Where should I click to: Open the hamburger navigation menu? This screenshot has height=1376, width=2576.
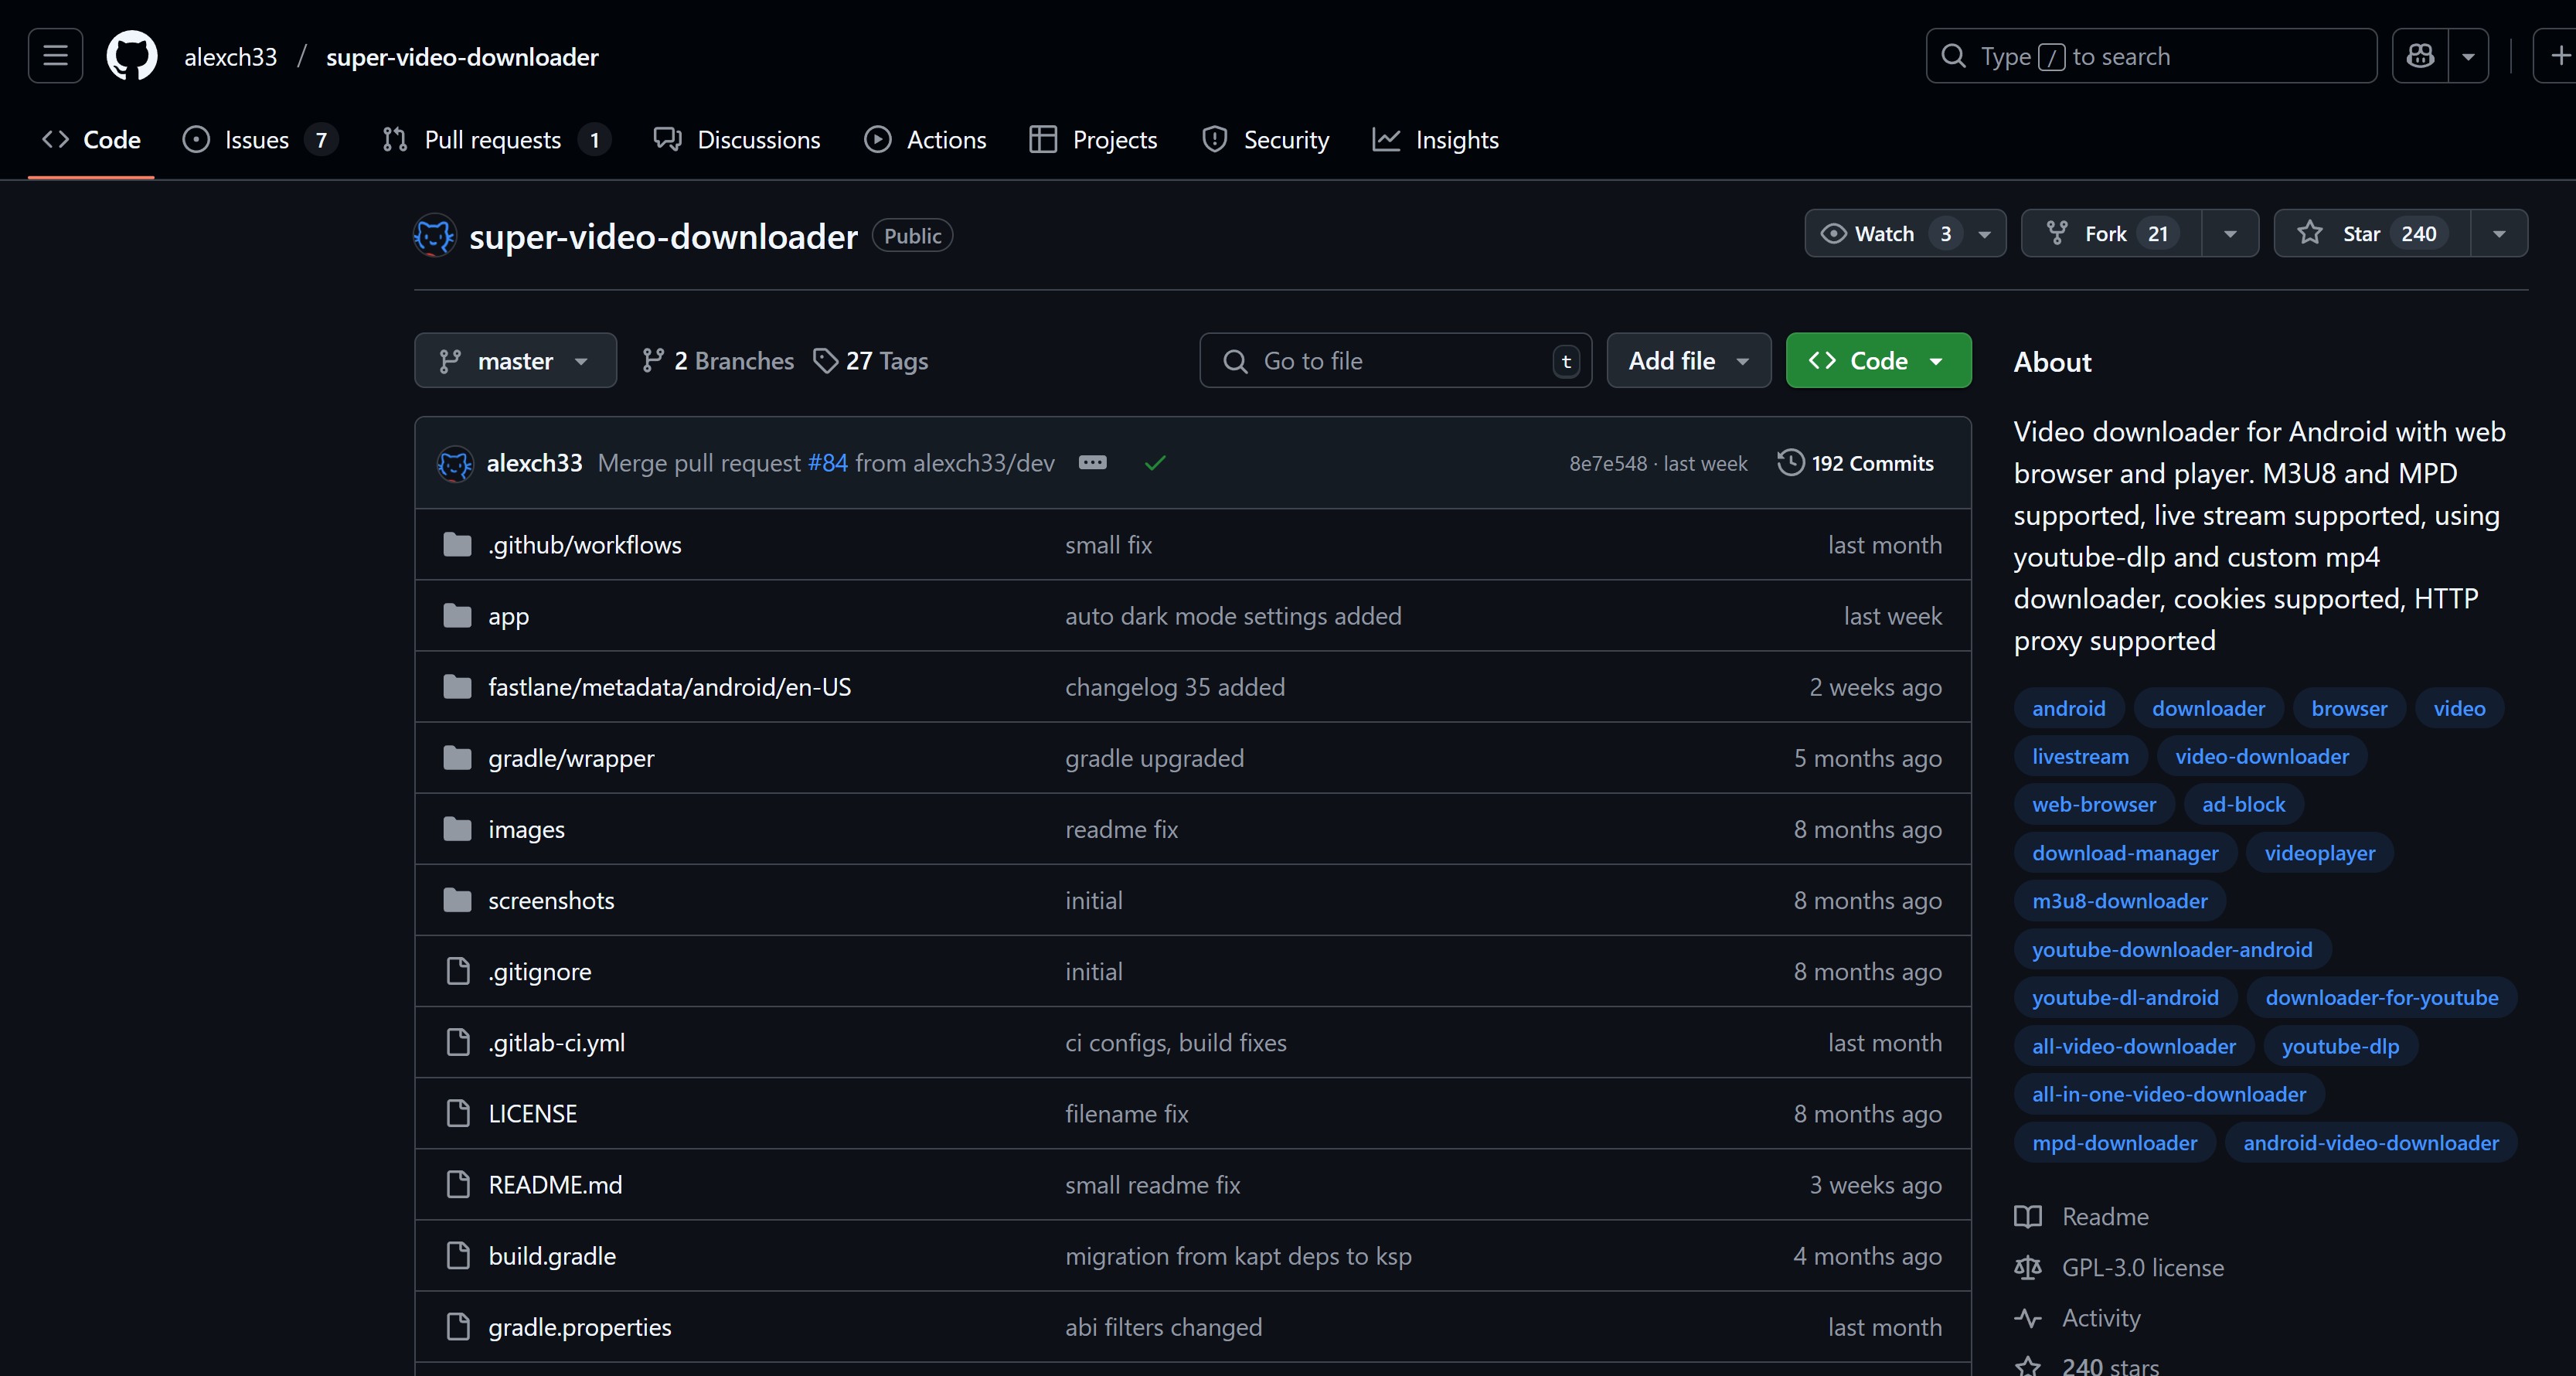click(x=55, y=56)
